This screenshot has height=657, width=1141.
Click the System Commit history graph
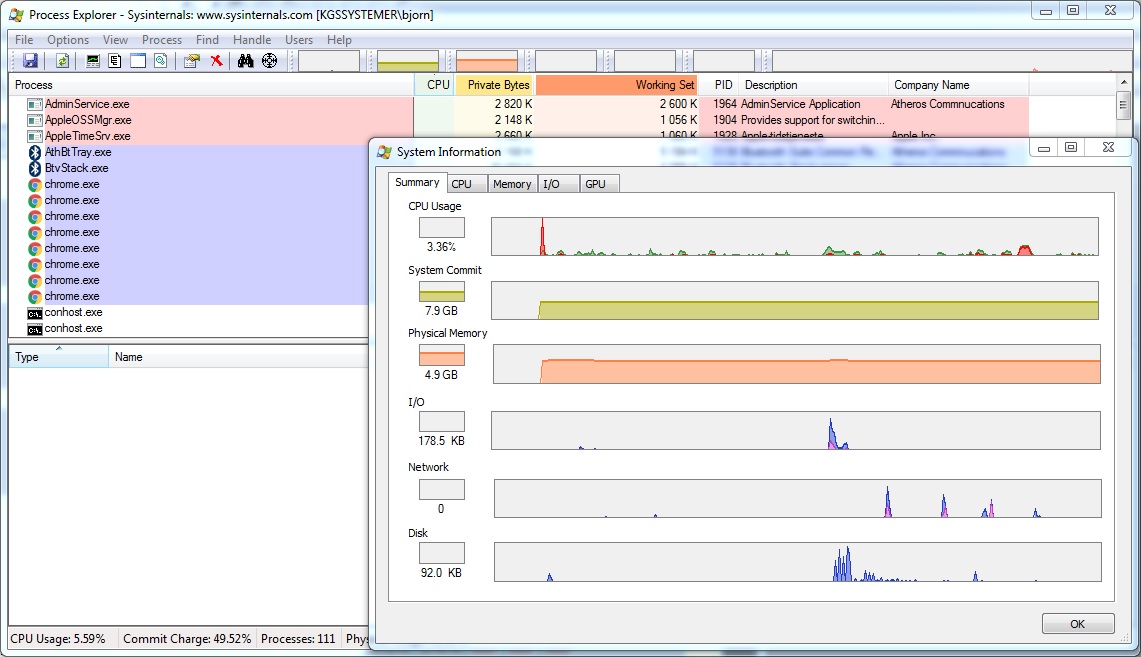tap(795, 300)
